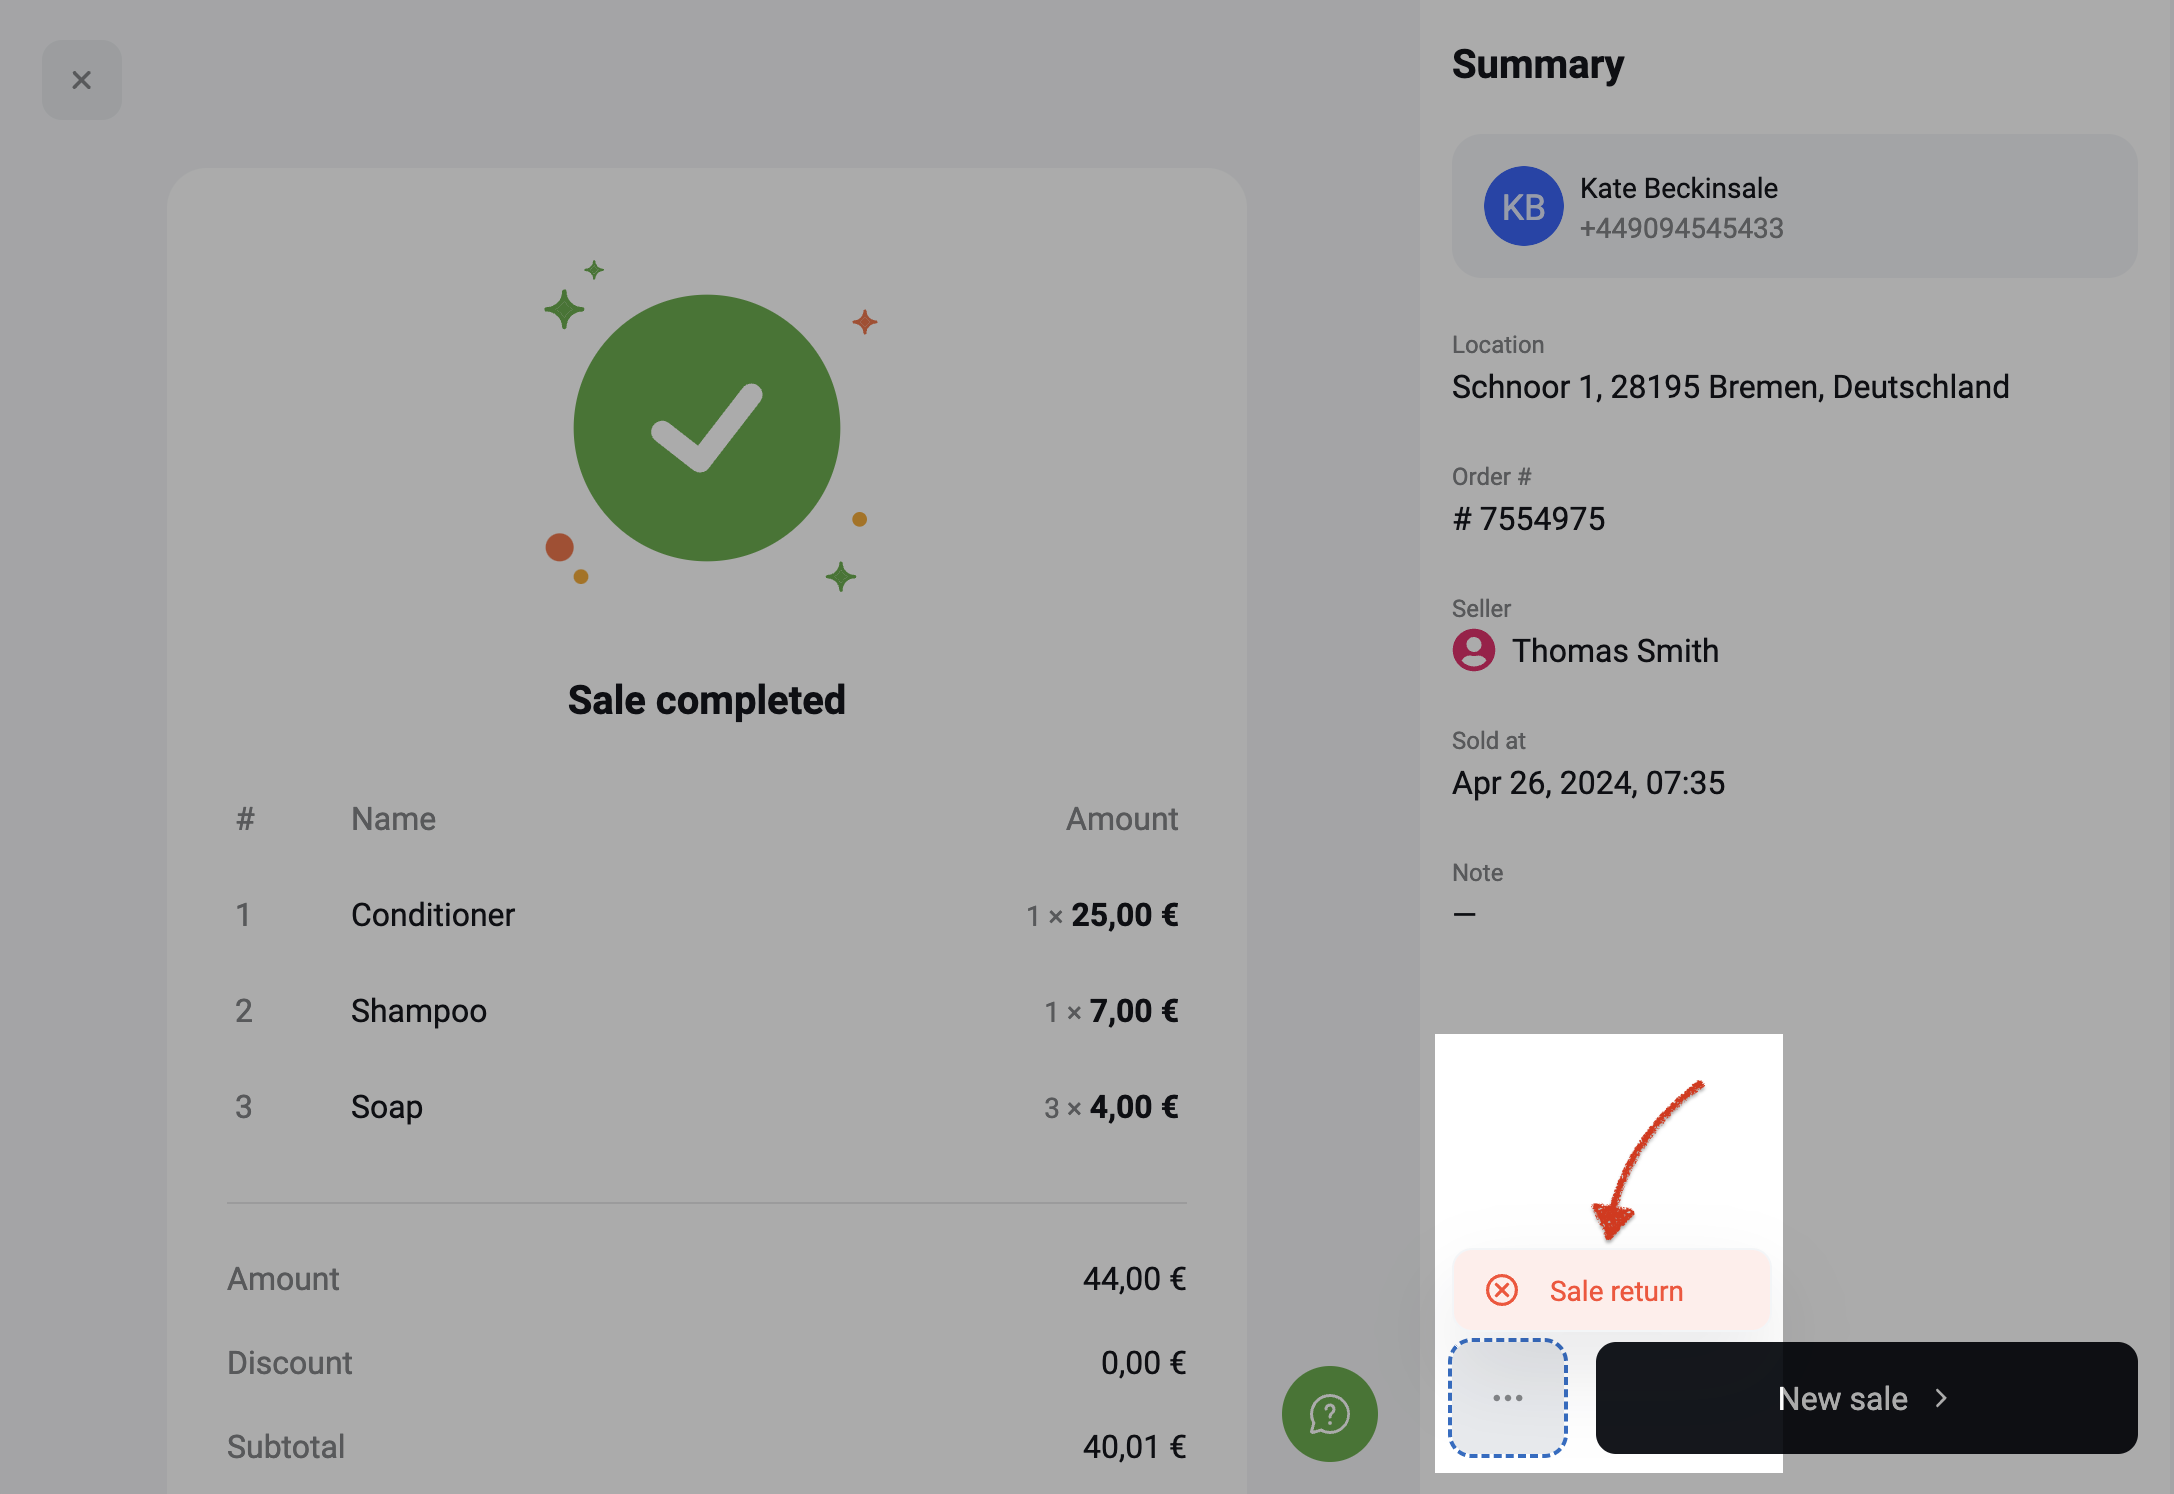Open the help chat bubble
This screenshot has width=2174, height=1494.
pyautogui.click(x=1329, y=1414)
